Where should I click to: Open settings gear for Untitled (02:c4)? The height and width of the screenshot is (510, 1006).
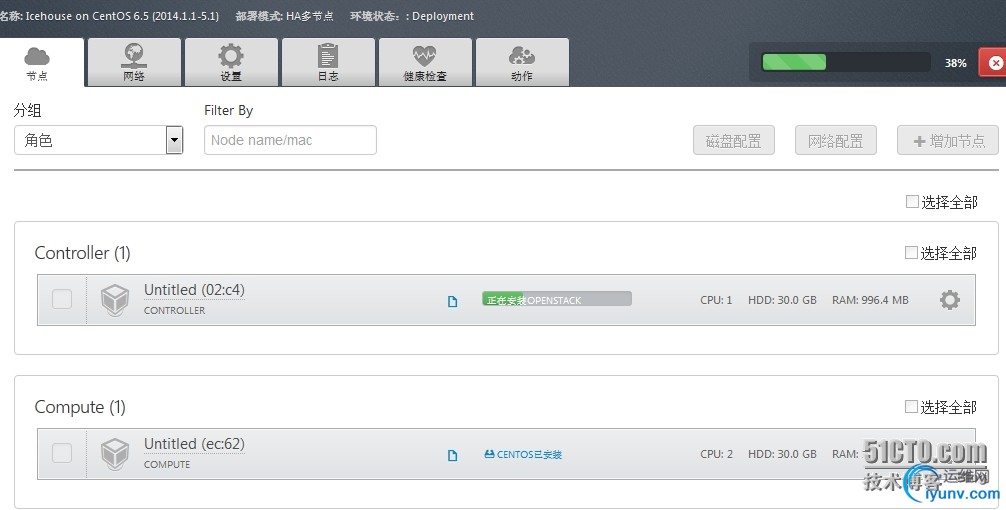[950, 300]
